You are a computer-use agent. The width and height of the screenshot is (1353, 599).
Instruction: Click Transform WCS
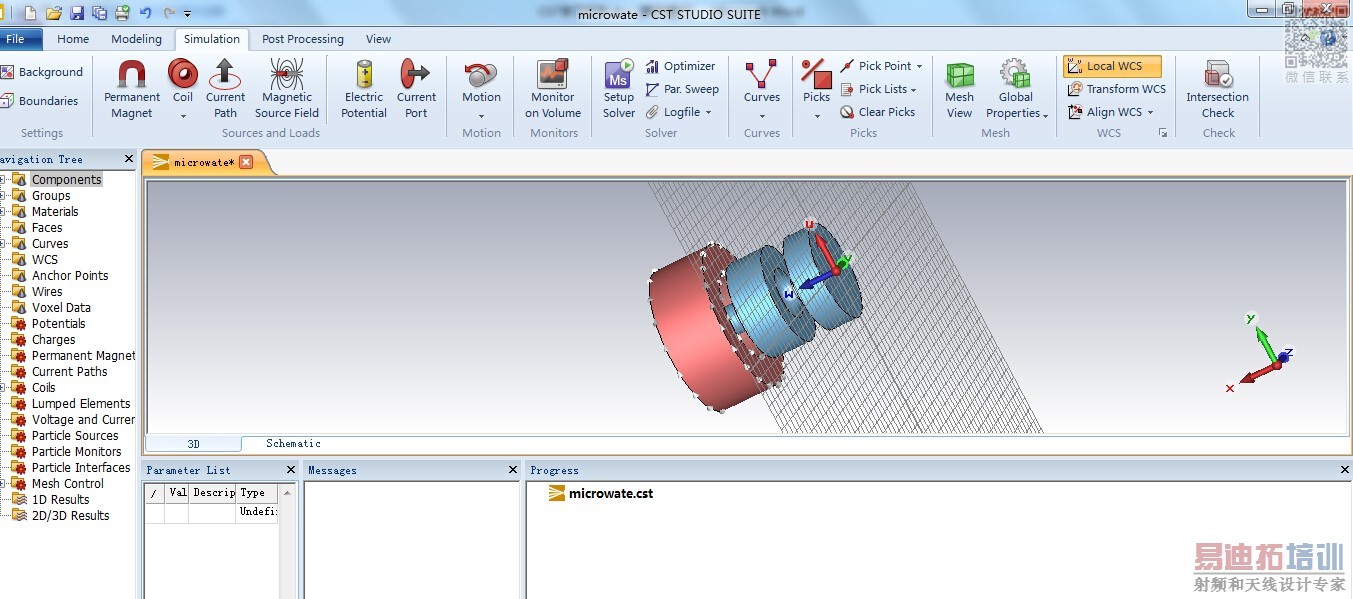1116,89
